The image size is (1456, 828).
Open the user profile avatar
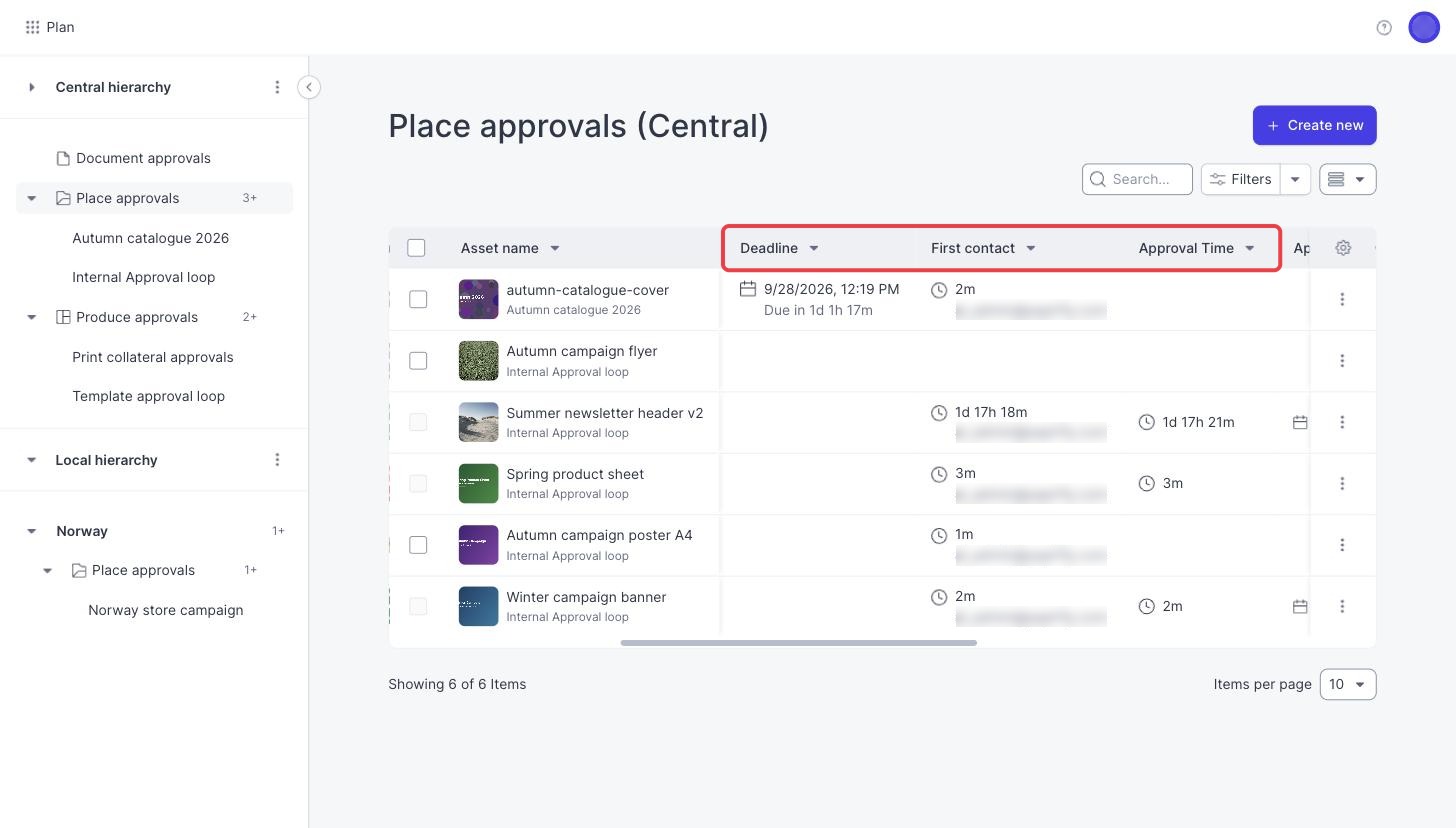tap(1424, 27)
